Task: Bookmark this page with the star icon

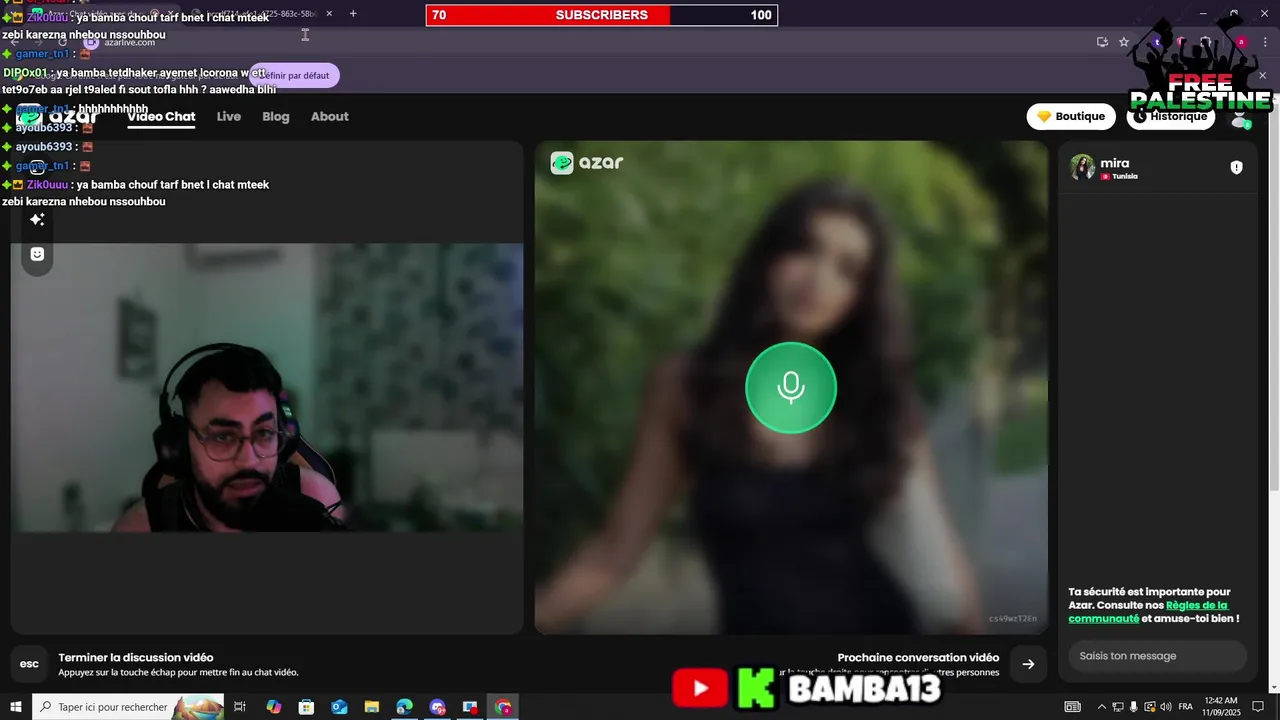Action: (1124, 42)
